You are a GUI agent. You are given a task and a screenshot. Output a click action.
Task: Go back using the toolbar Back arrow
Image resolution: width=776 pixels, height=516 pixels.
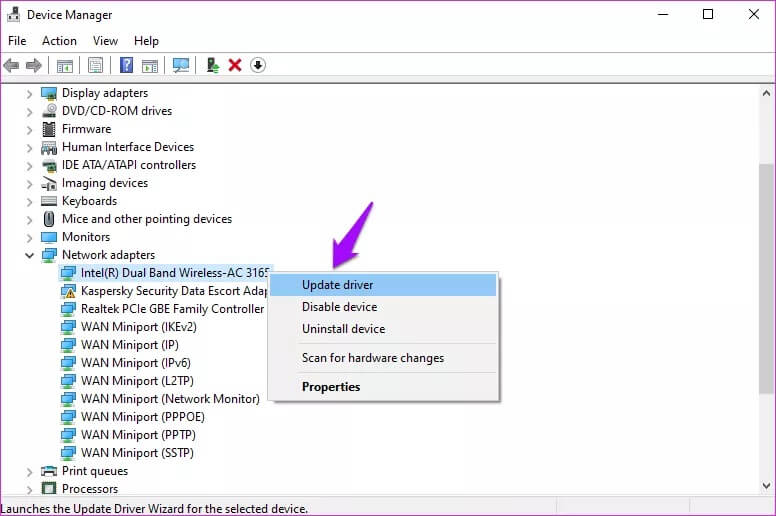(11, 65)
